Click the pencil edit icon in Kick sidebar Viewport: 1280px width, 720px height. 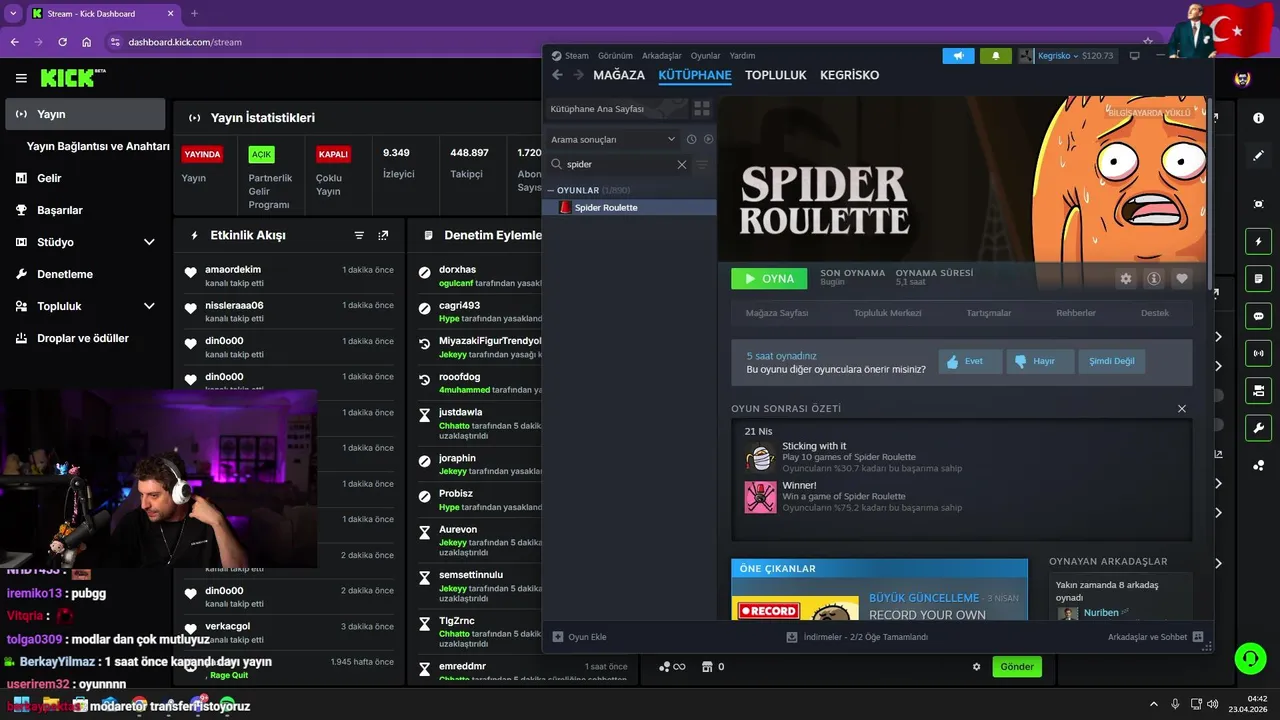pos(1258,156)
